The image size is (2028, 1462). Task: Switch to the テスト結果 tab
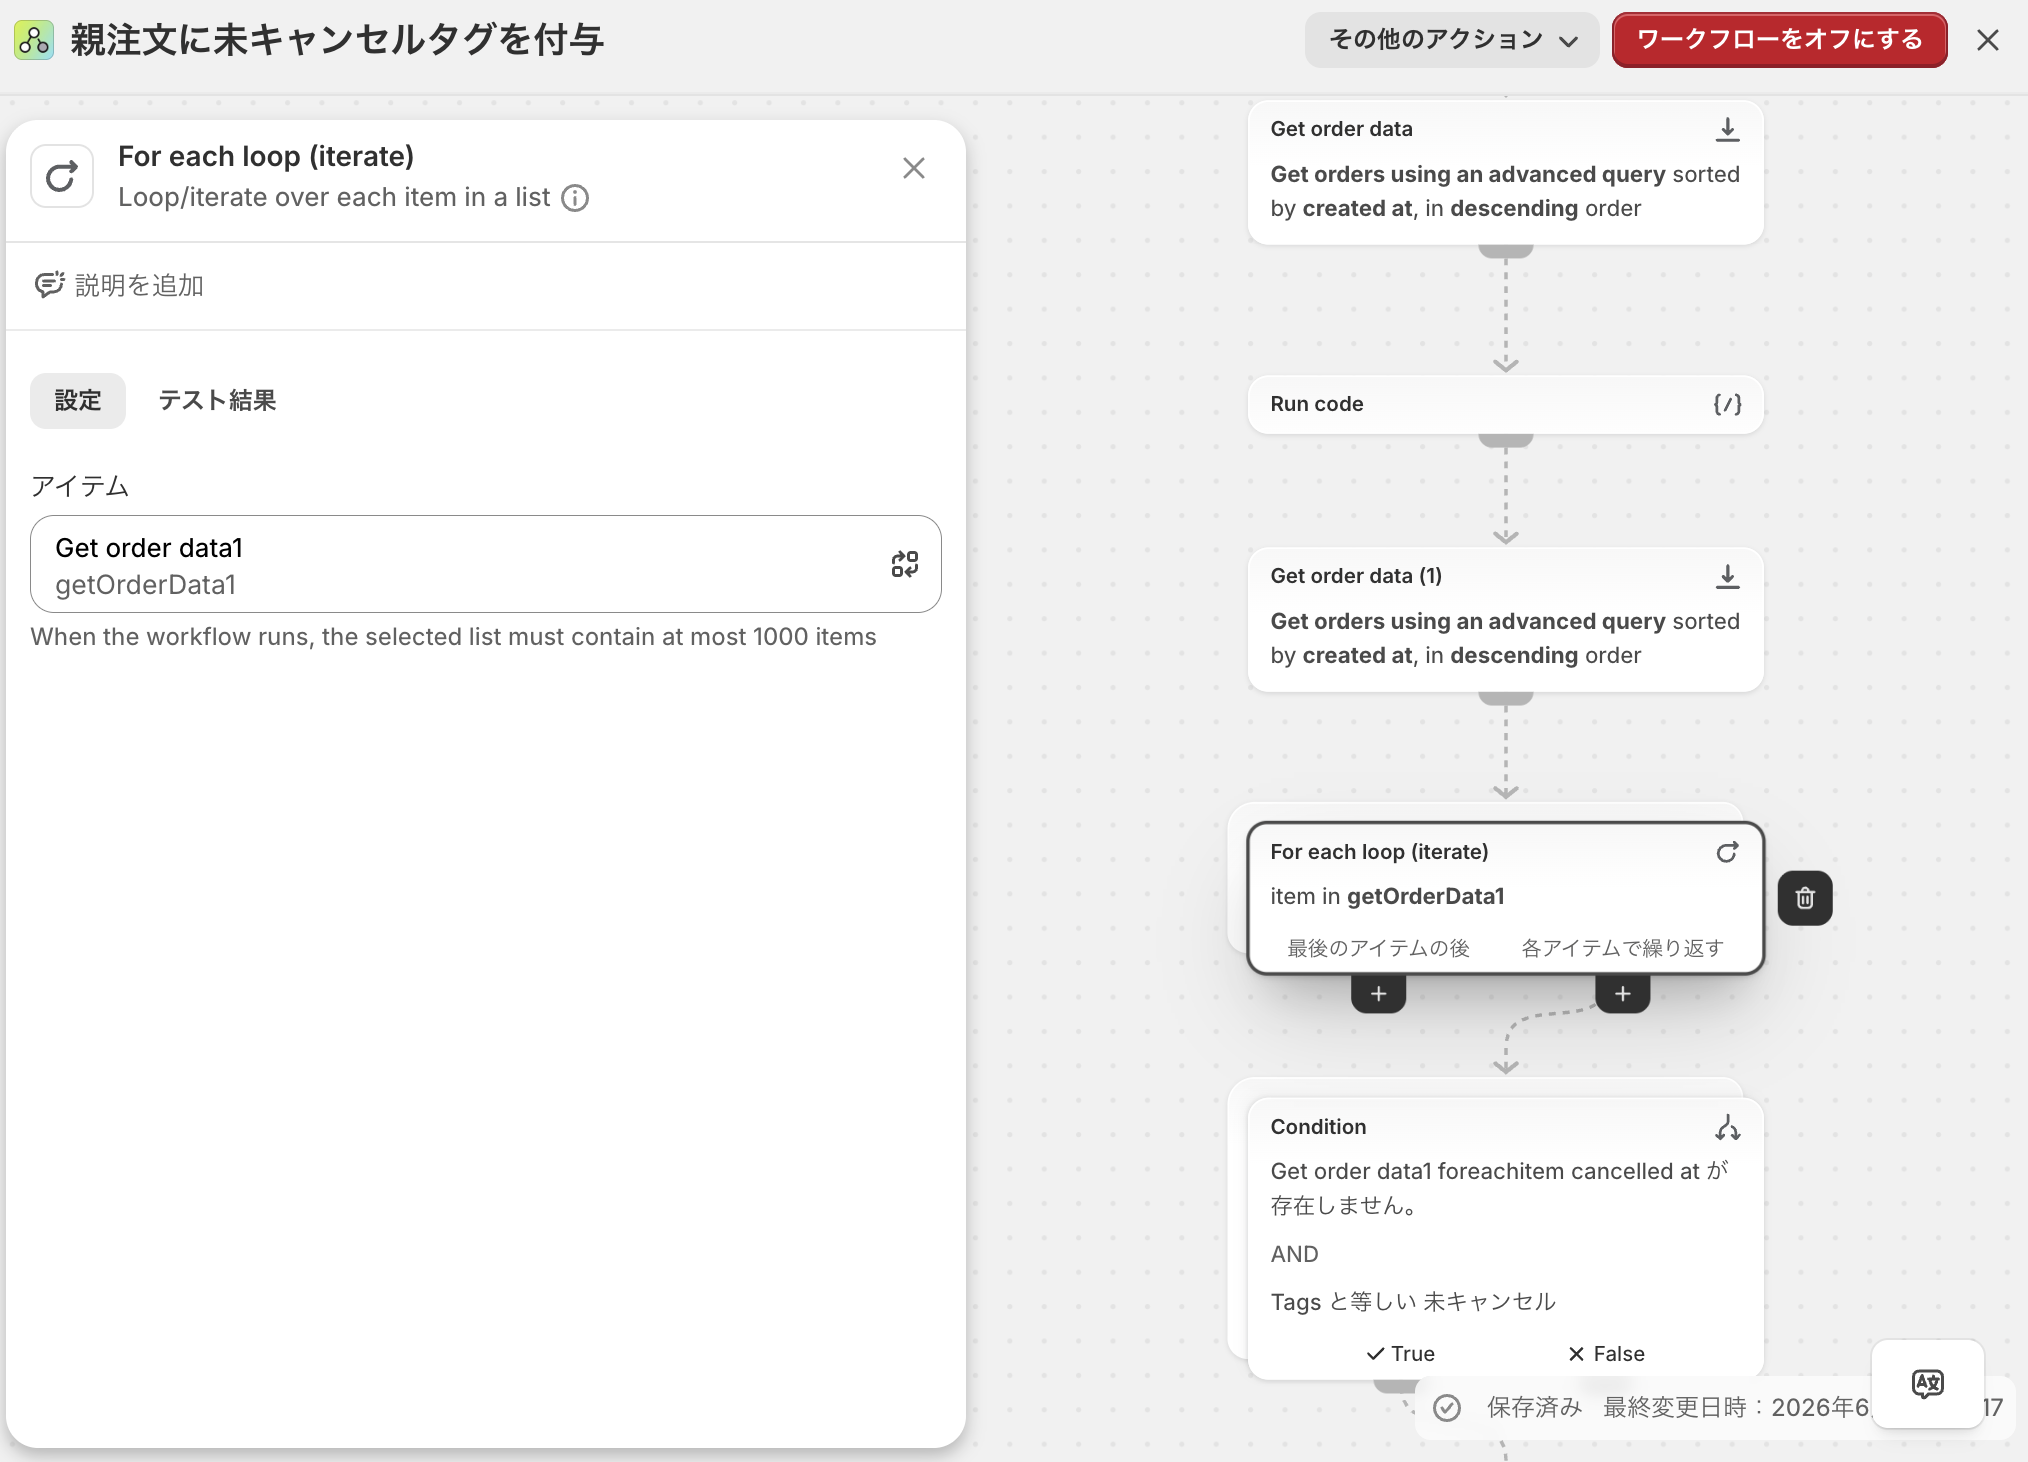pos(217,401)
